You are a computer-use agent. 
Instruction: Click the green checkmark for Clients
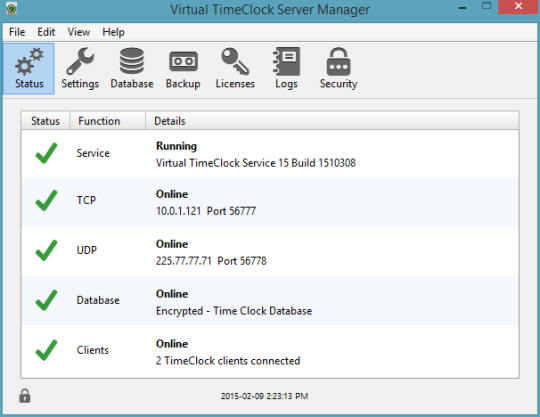(46, 350)
